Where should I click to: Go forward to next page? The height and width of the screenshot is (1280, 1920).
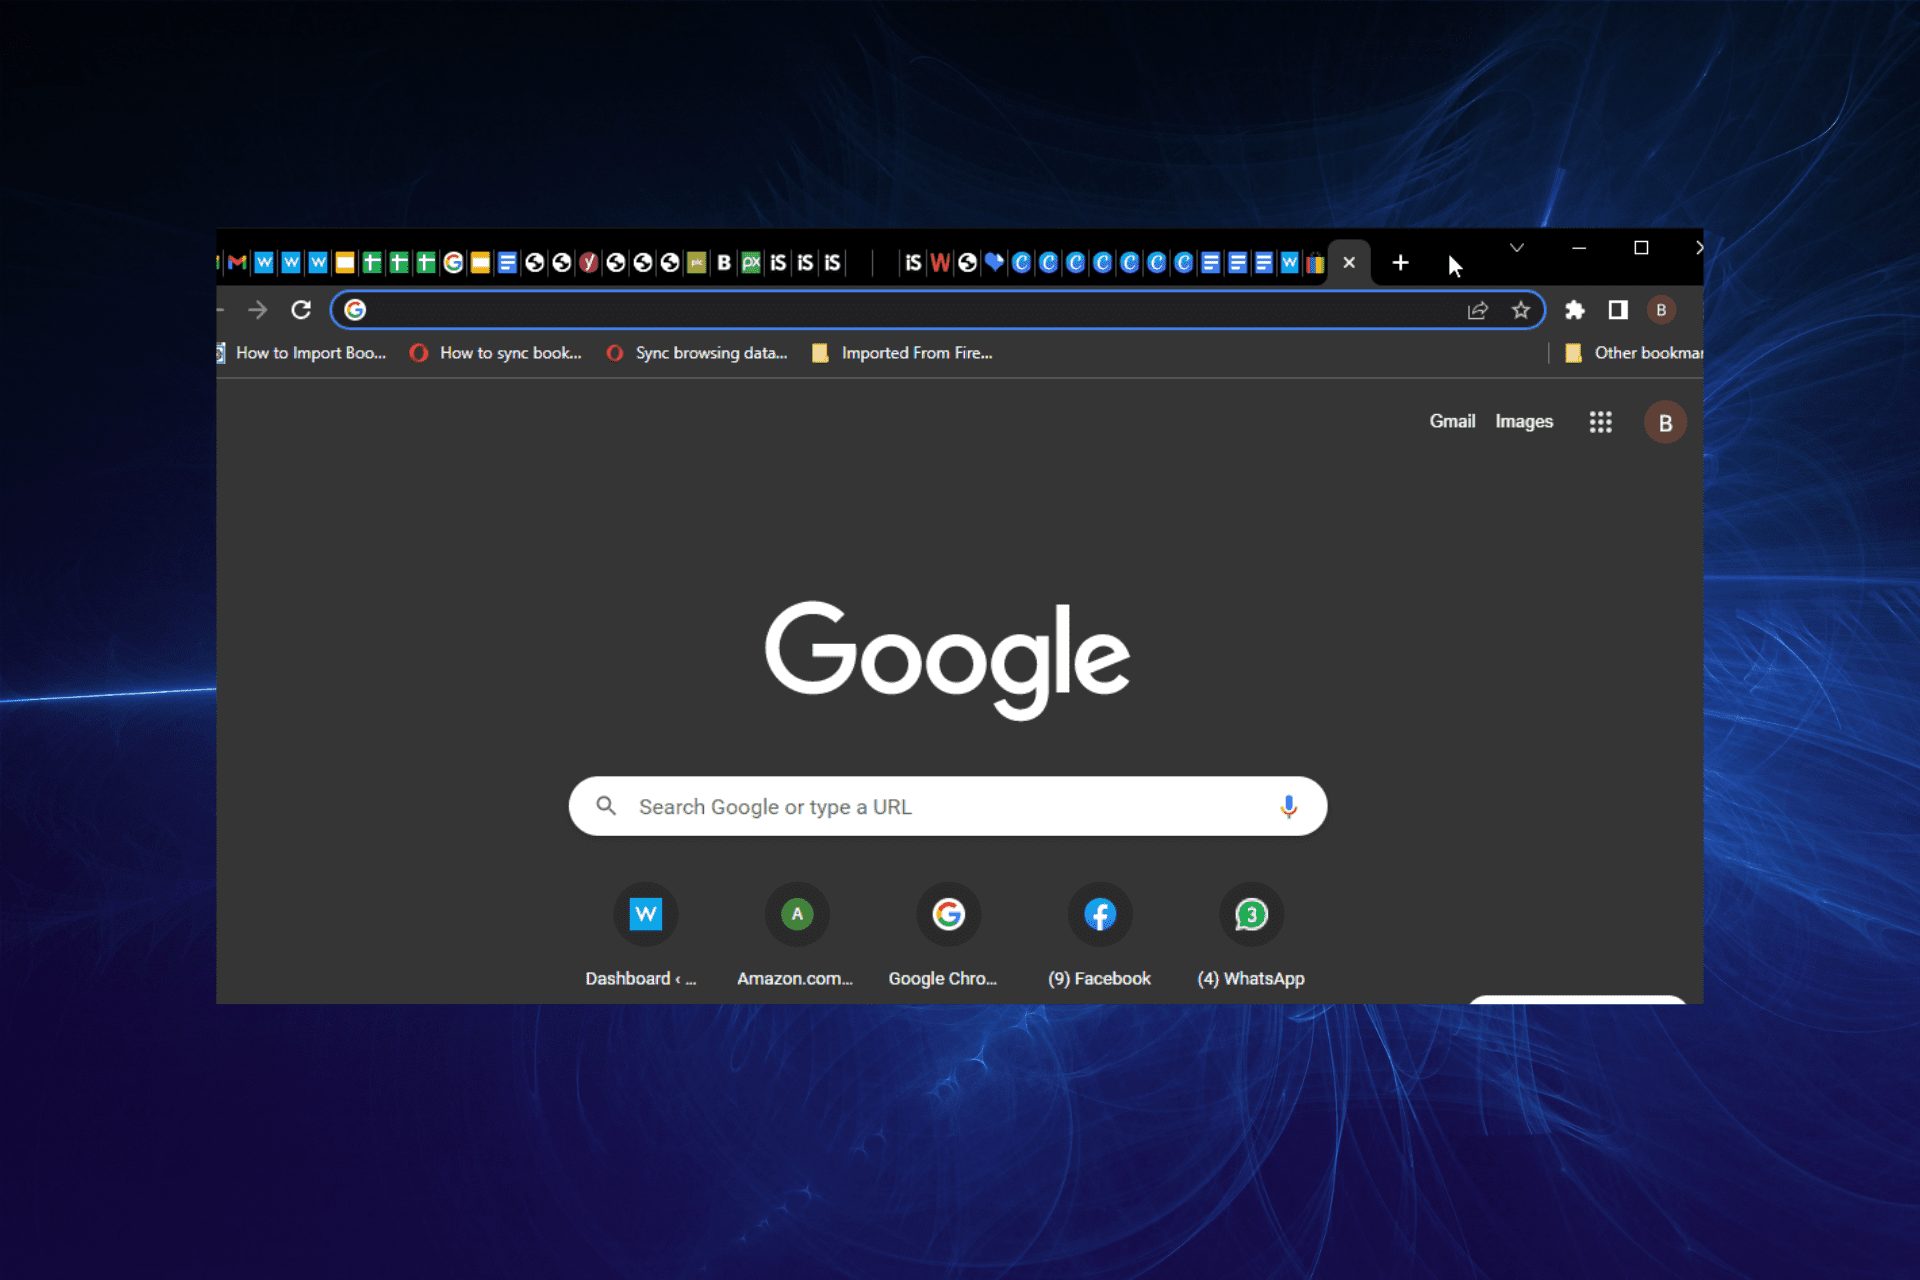tap(258, 310)
